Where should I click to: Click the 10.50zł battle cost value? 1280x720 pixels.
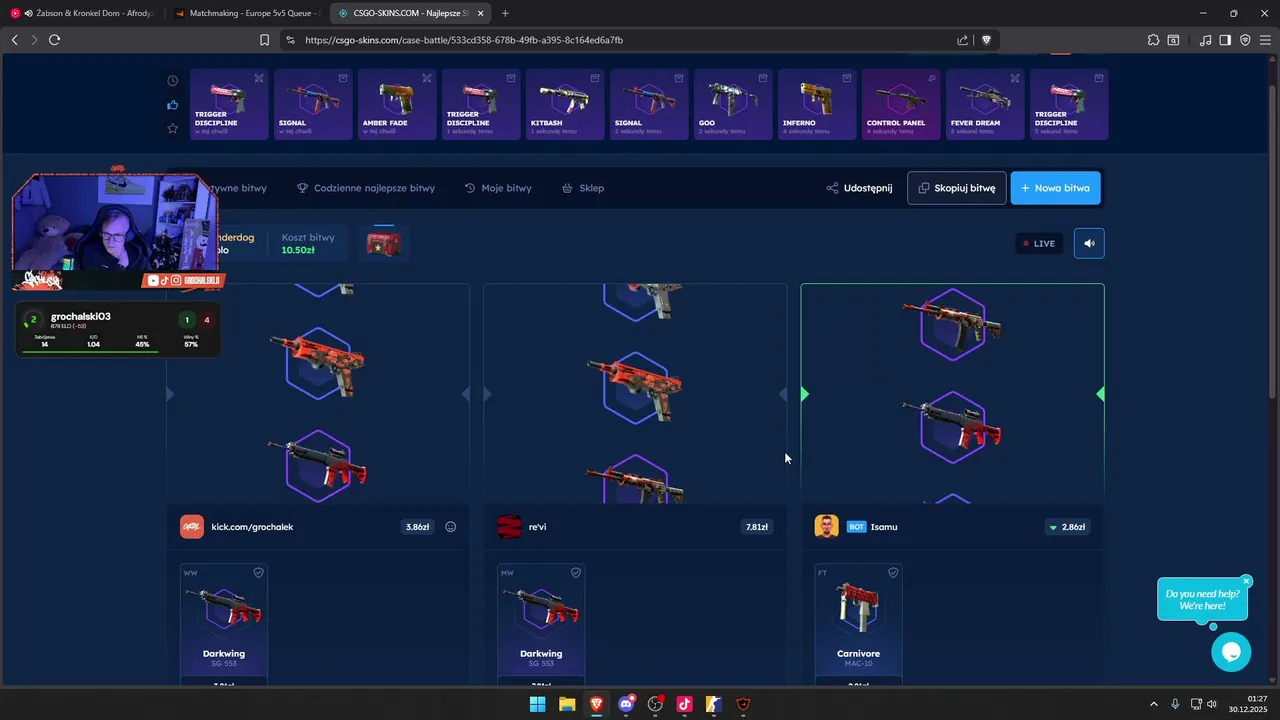[298, 250]
